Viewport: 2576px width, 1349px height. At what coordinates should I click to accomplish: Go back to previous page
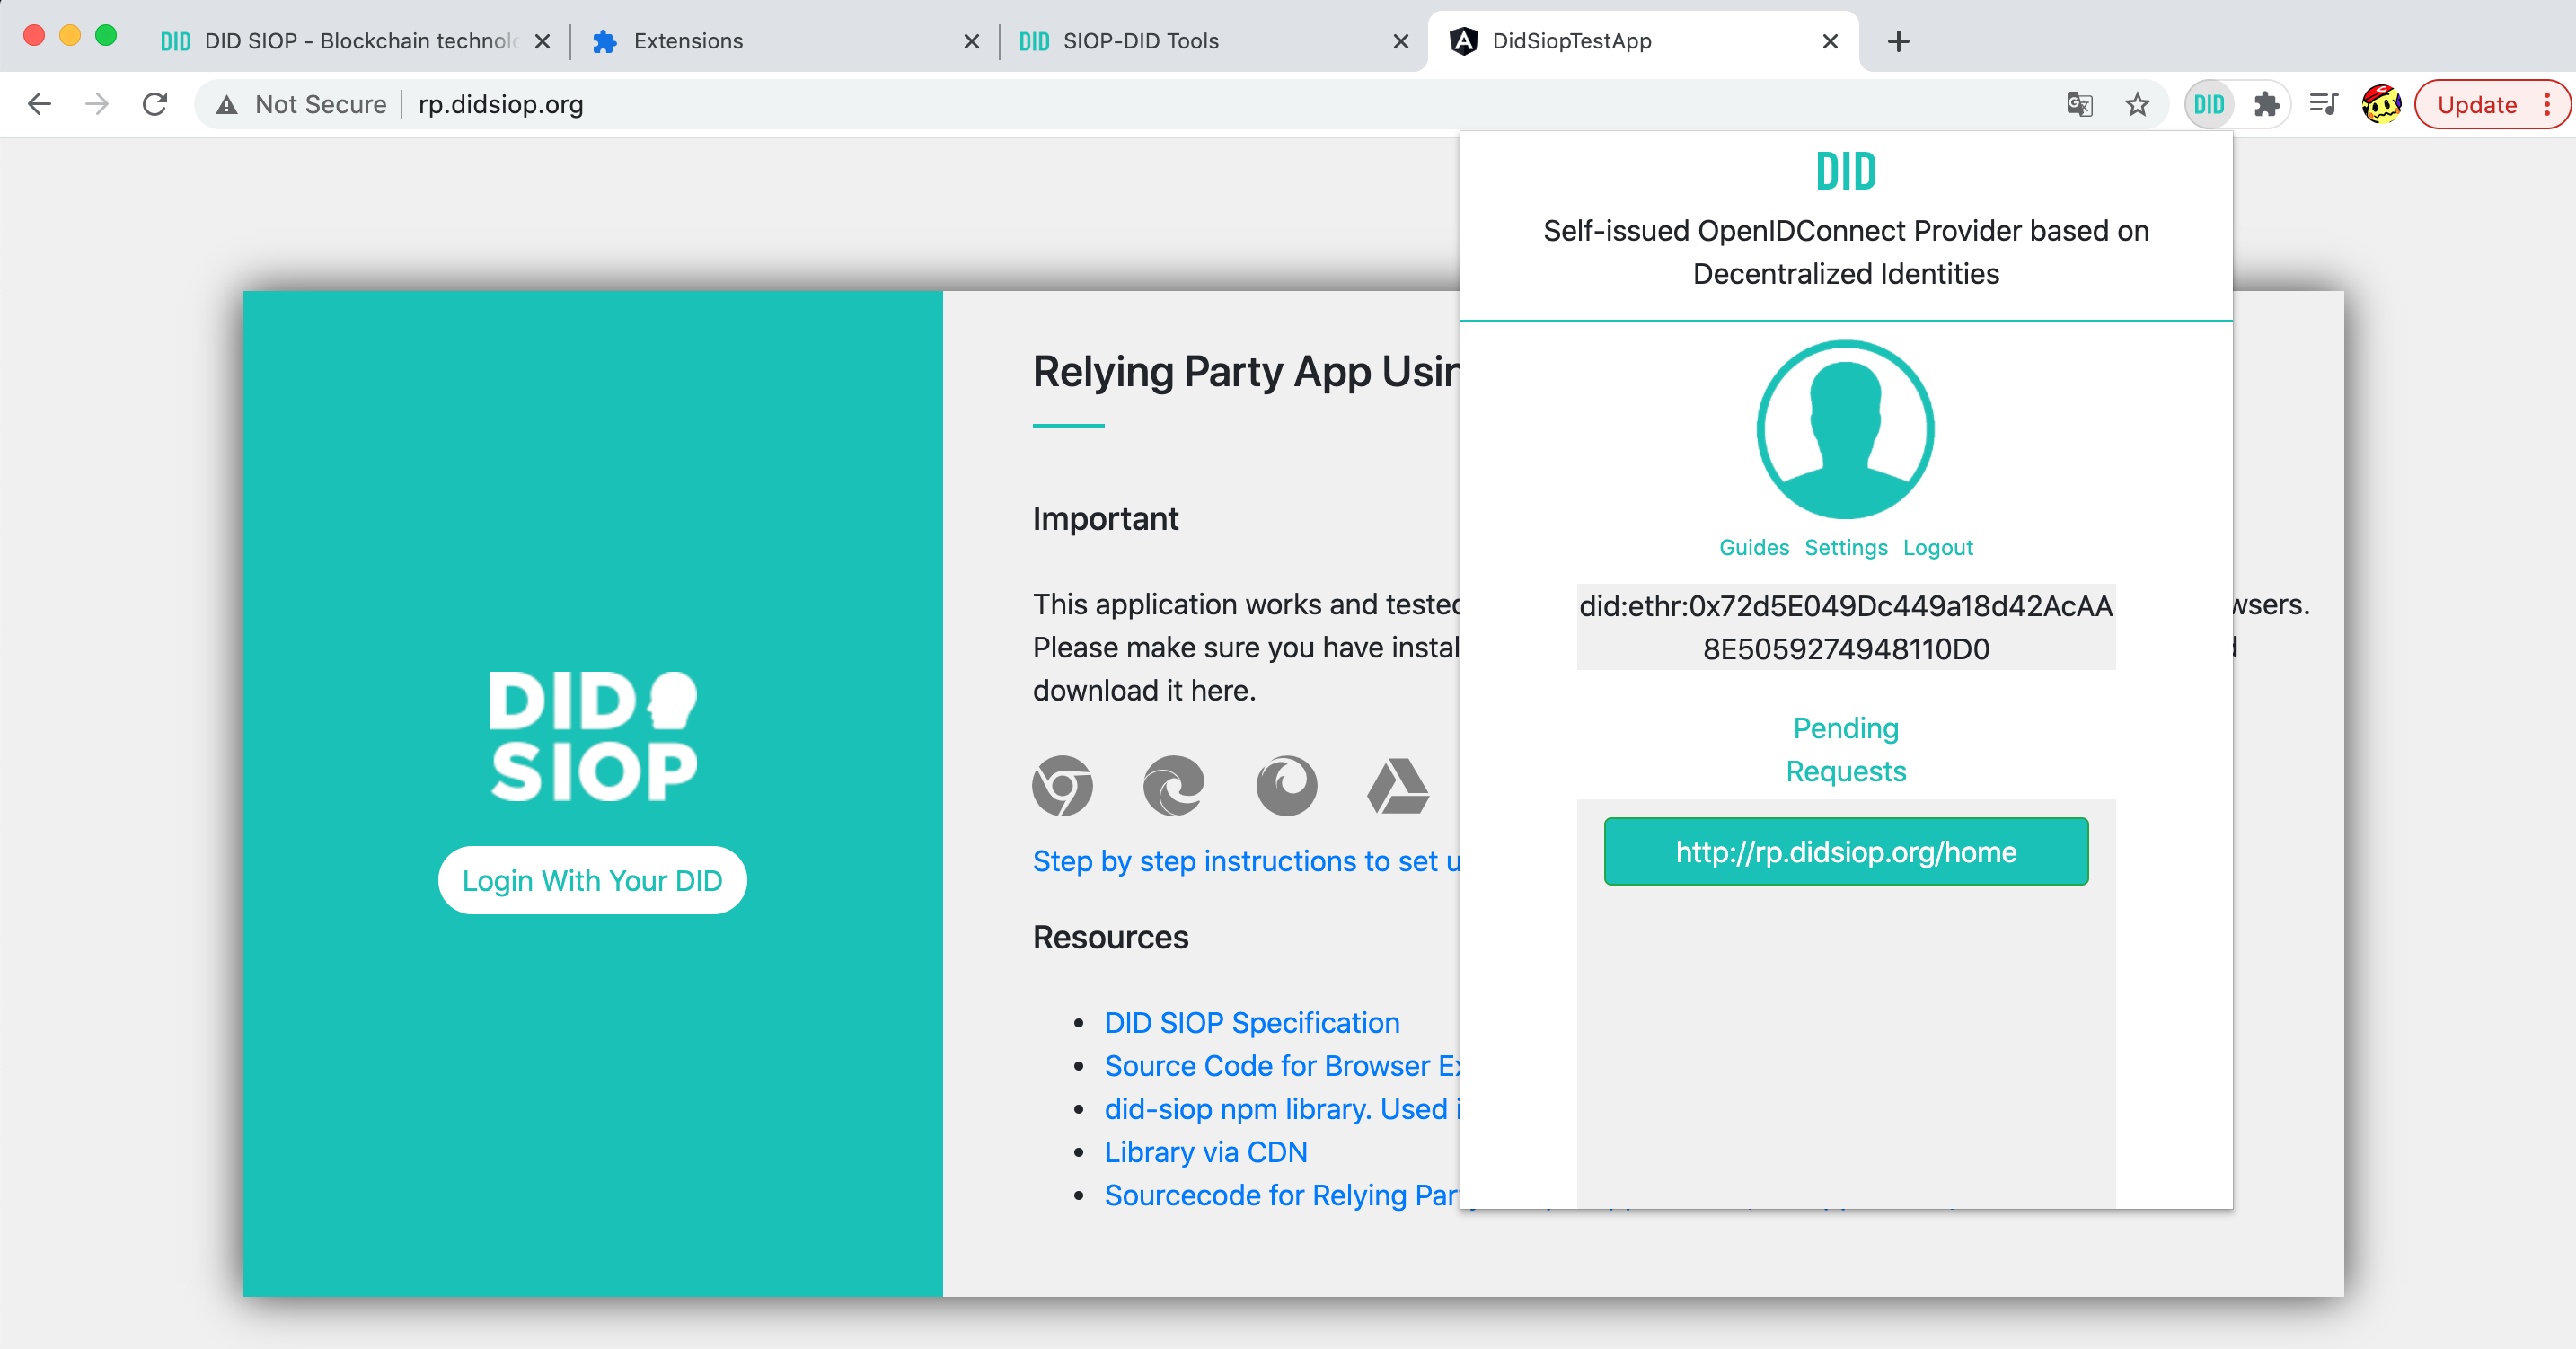click(39, 104)
